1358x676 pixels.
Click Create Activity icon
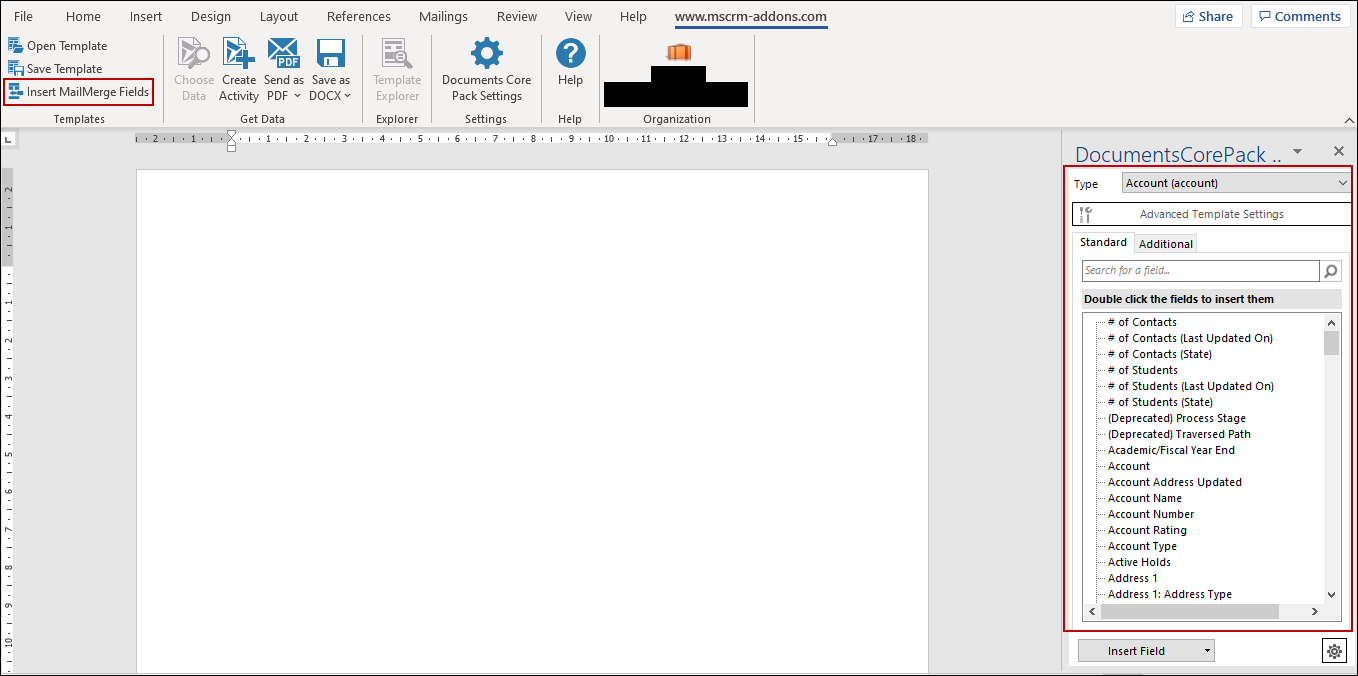point(239,54)
